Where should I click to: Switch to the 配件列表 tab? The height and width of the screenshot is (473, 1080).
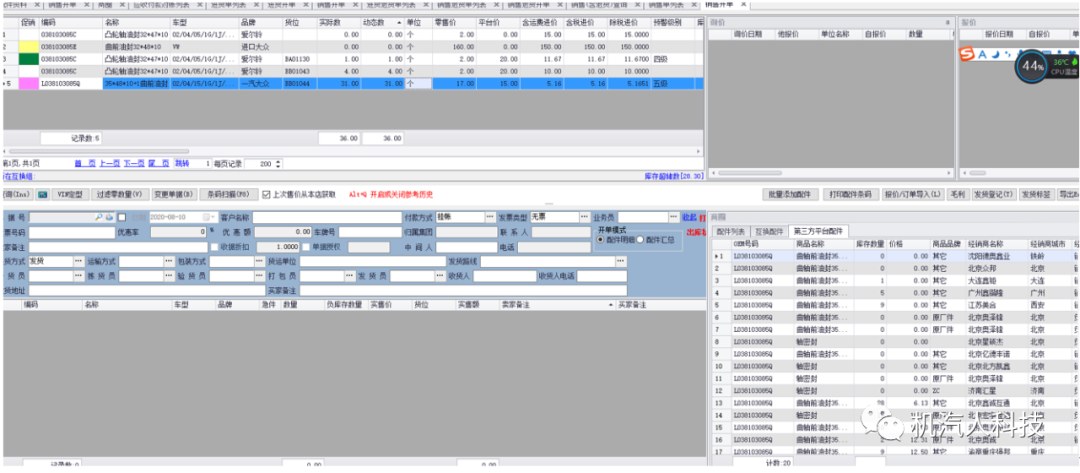pyautogui.click(x=731, y=231)
